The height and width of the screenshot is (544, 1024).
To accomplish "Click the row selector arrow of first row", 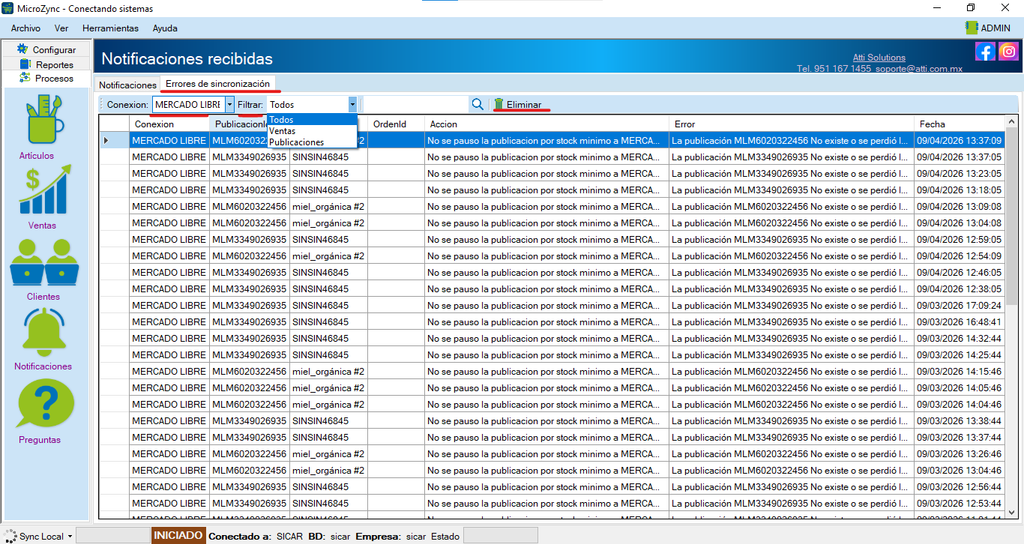I will point(106,140).
